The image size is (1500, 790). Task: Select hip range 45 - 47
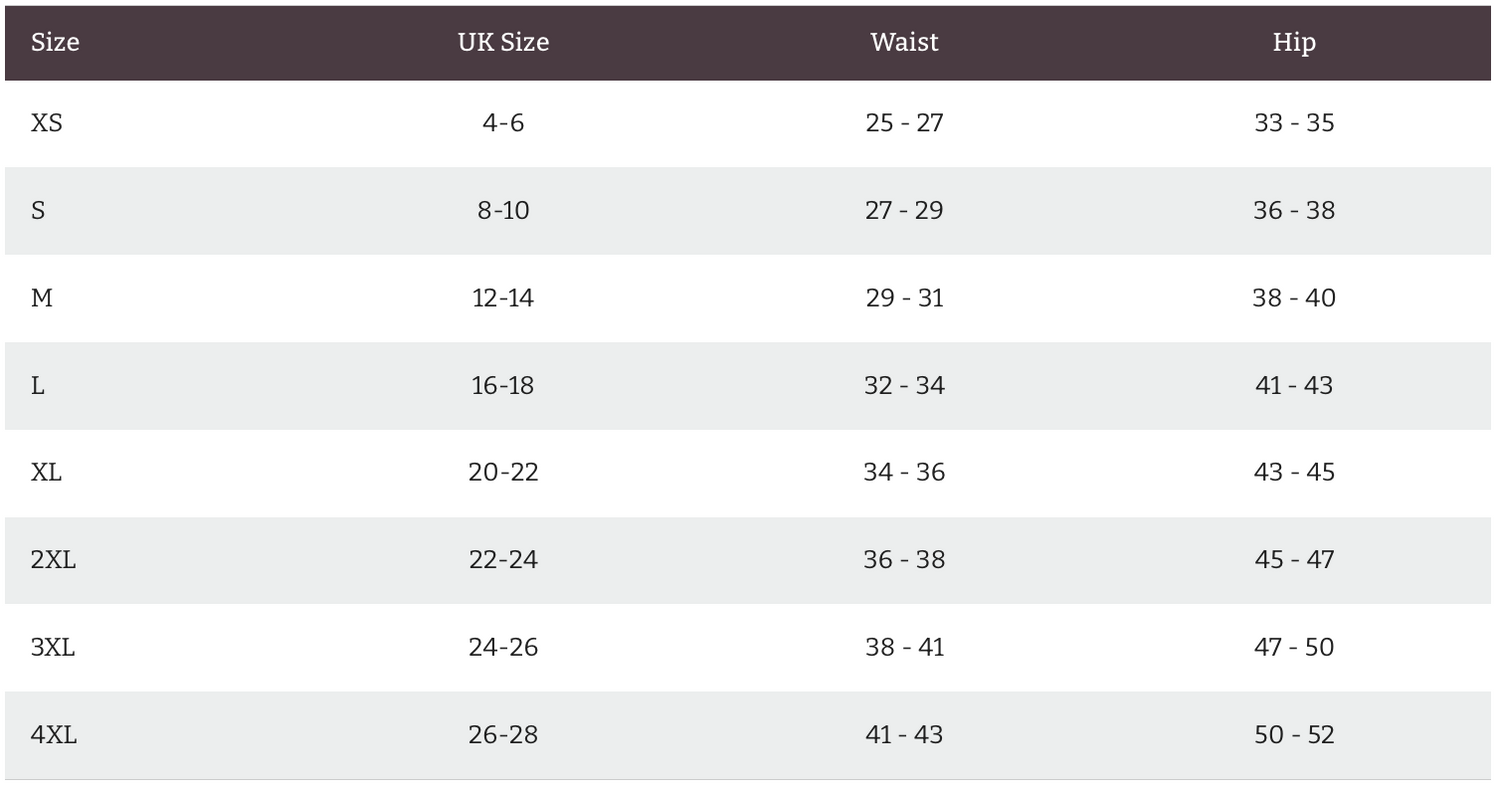point(1294,560)
